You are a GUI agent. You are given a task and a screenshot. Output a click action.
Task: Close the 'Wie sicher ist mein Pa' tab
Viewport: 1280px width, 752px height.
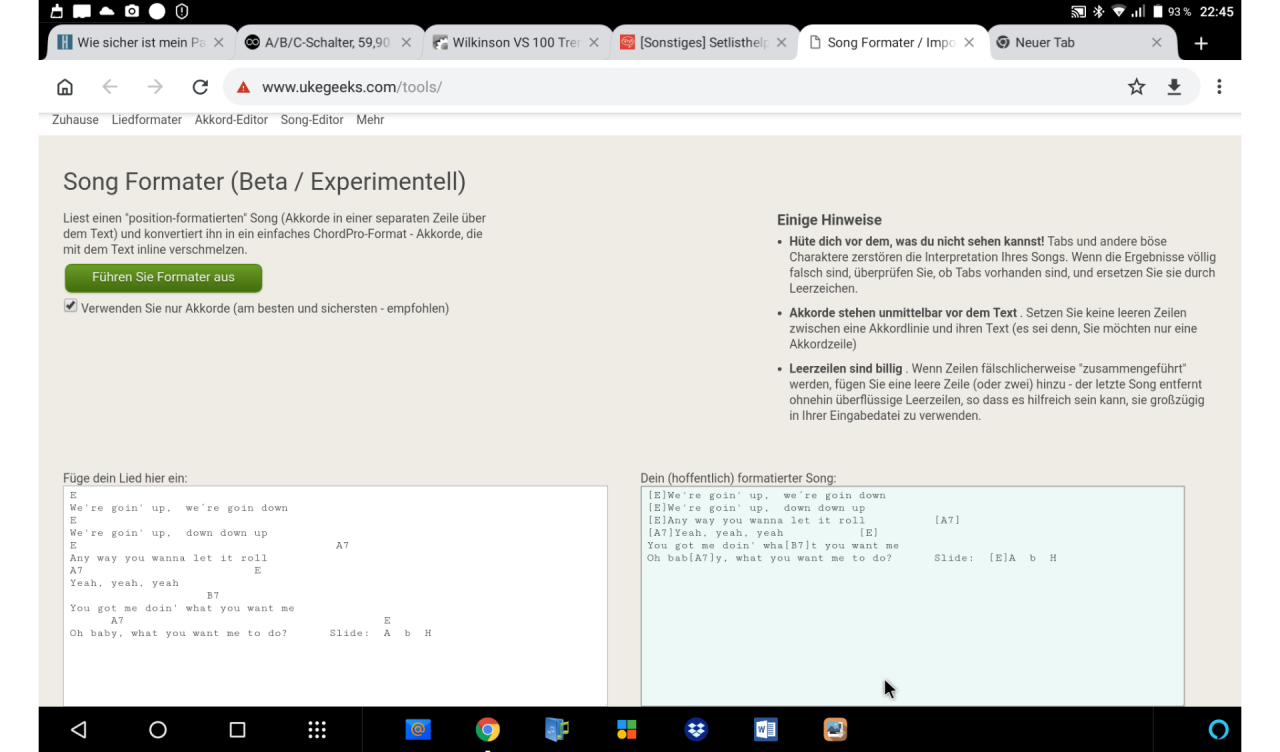pos(219,43)
